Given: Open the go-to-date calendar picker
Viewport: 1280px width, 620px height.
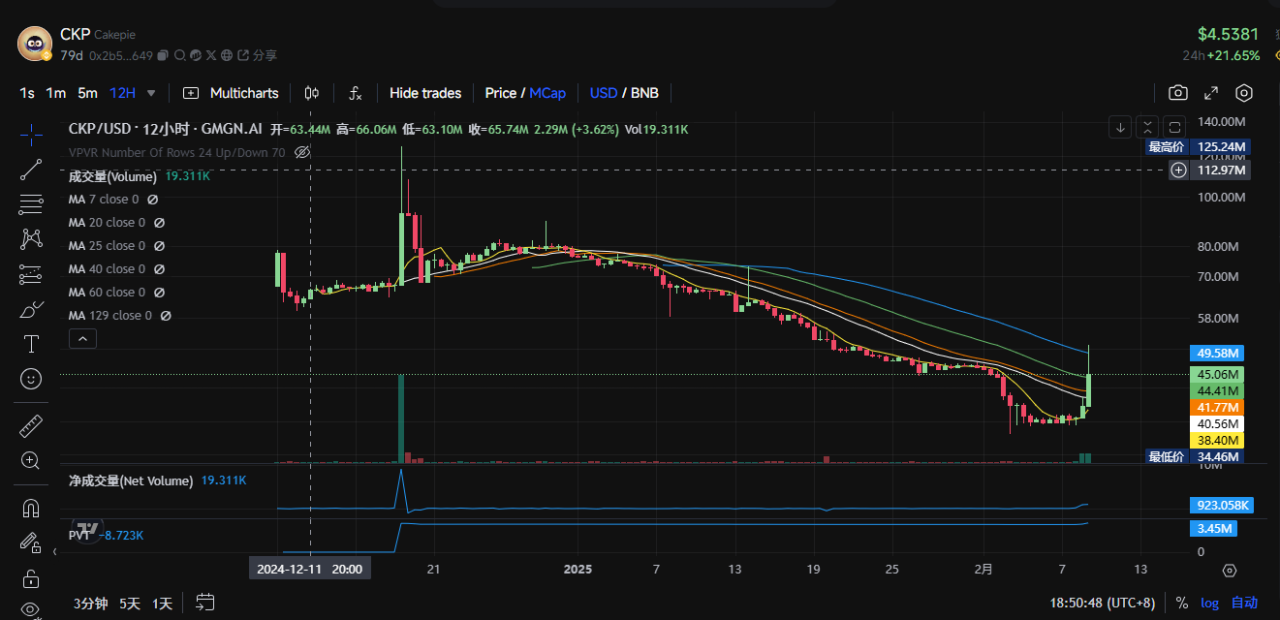Looking at the screenshot, I should pyautogui.click(x=205, y=603).
